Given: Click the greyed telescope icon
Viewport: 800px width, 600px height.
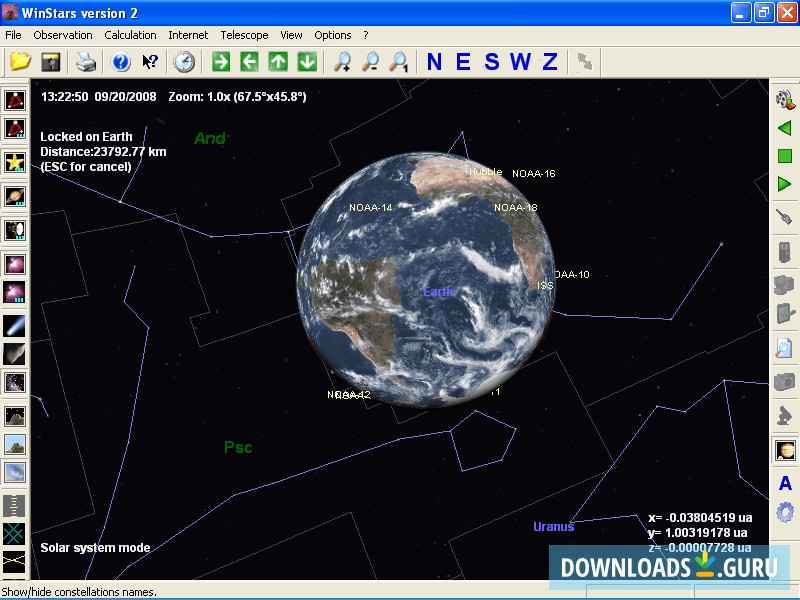Looking at the screenshot, I should pos(785,218).
